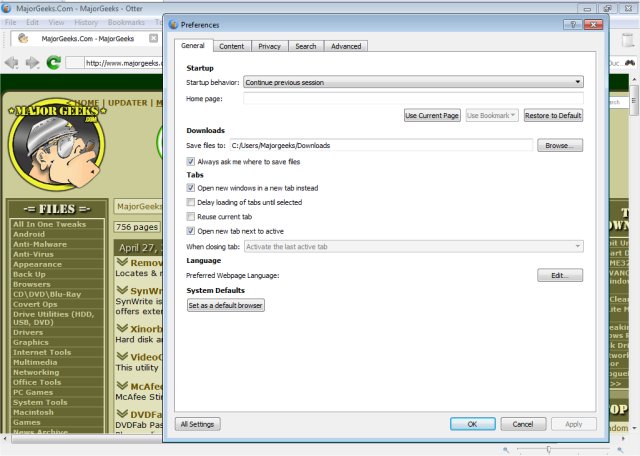Click the binoculars search icon in Otter toolbar
640x456 pixels.
point(630,62)
